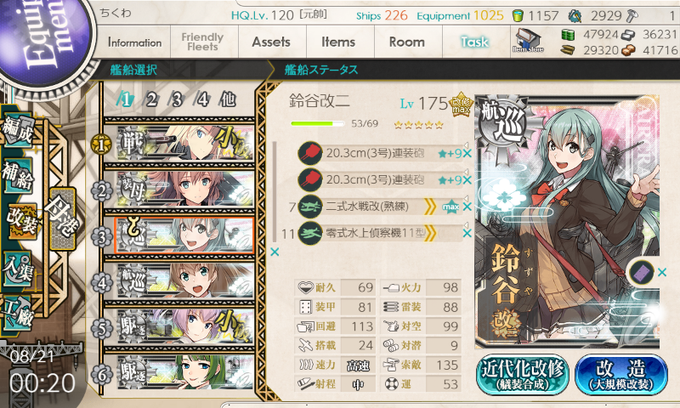
Task: Remove the 二式水戦改(熟練) equipment with its X
Action: (467, 207)
